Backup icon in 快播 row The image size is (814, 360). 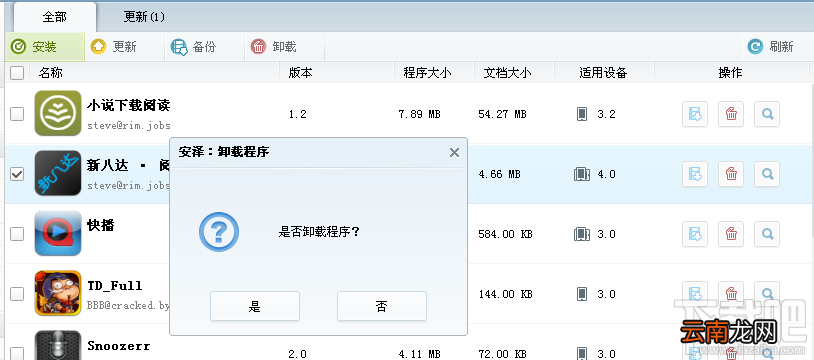695,234
